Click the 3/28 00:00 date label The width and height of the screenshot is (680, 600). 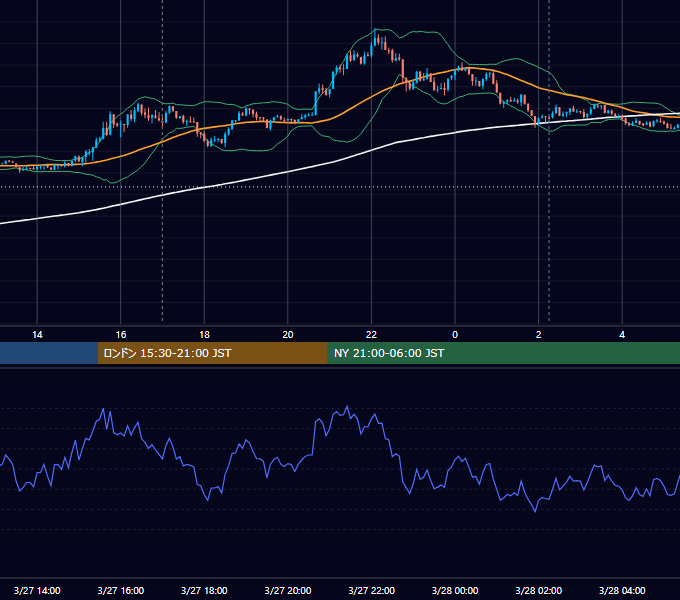[455, 590]
